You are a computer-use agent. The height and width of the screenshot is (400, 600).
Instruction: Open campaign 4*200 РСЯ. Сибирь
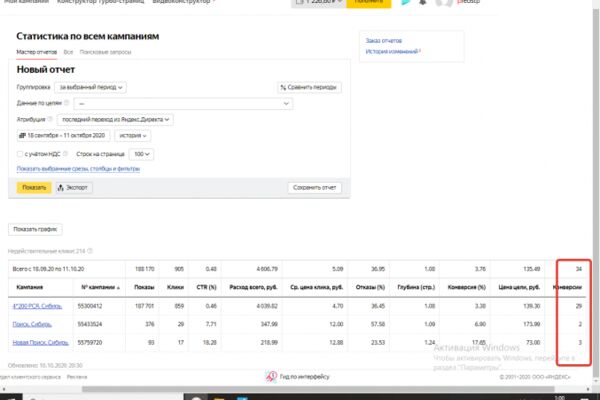37,306
